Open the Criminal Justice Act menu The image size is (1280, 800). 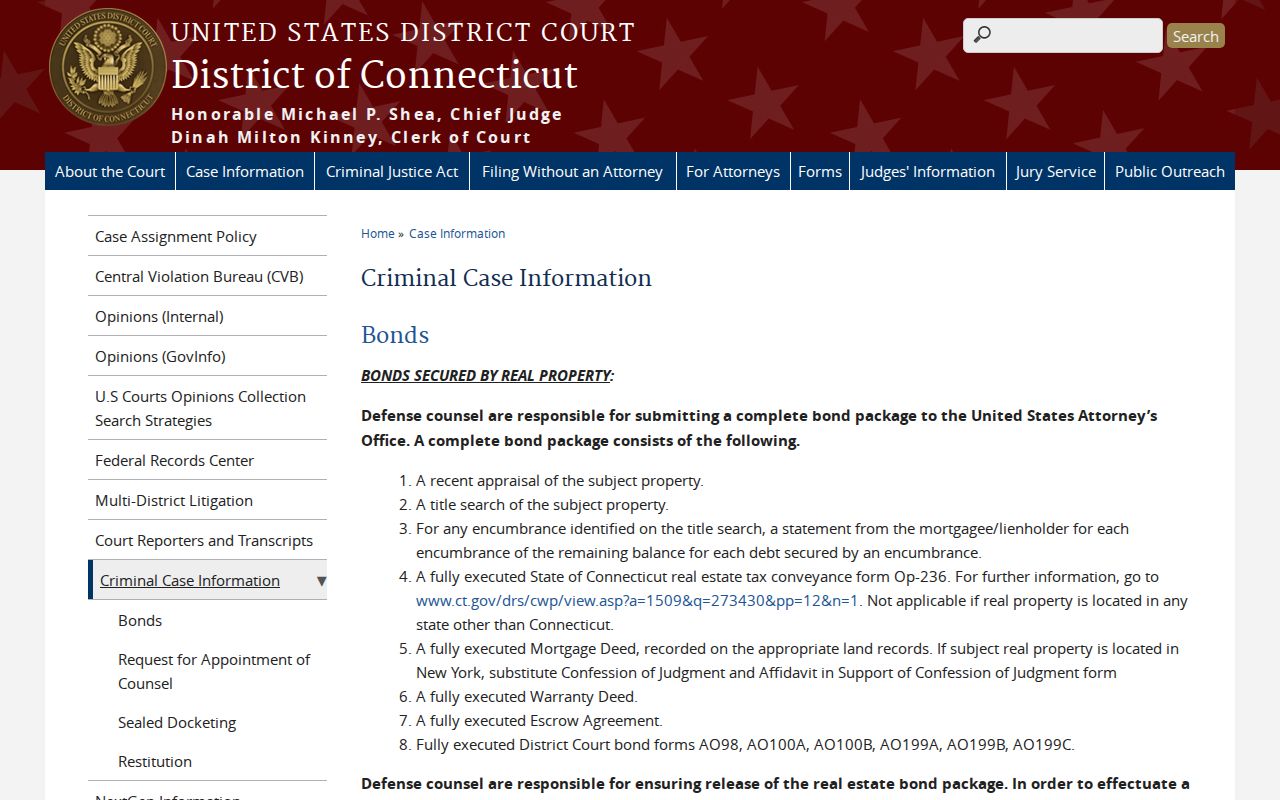392,171
